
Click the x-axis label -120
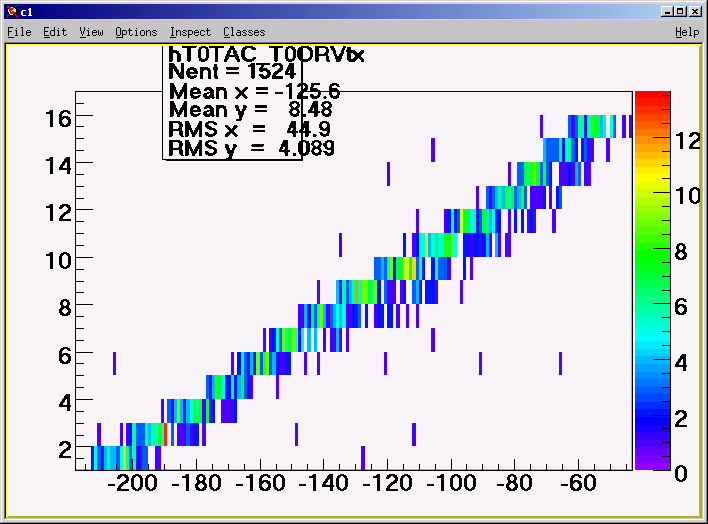tap(387, 483)
